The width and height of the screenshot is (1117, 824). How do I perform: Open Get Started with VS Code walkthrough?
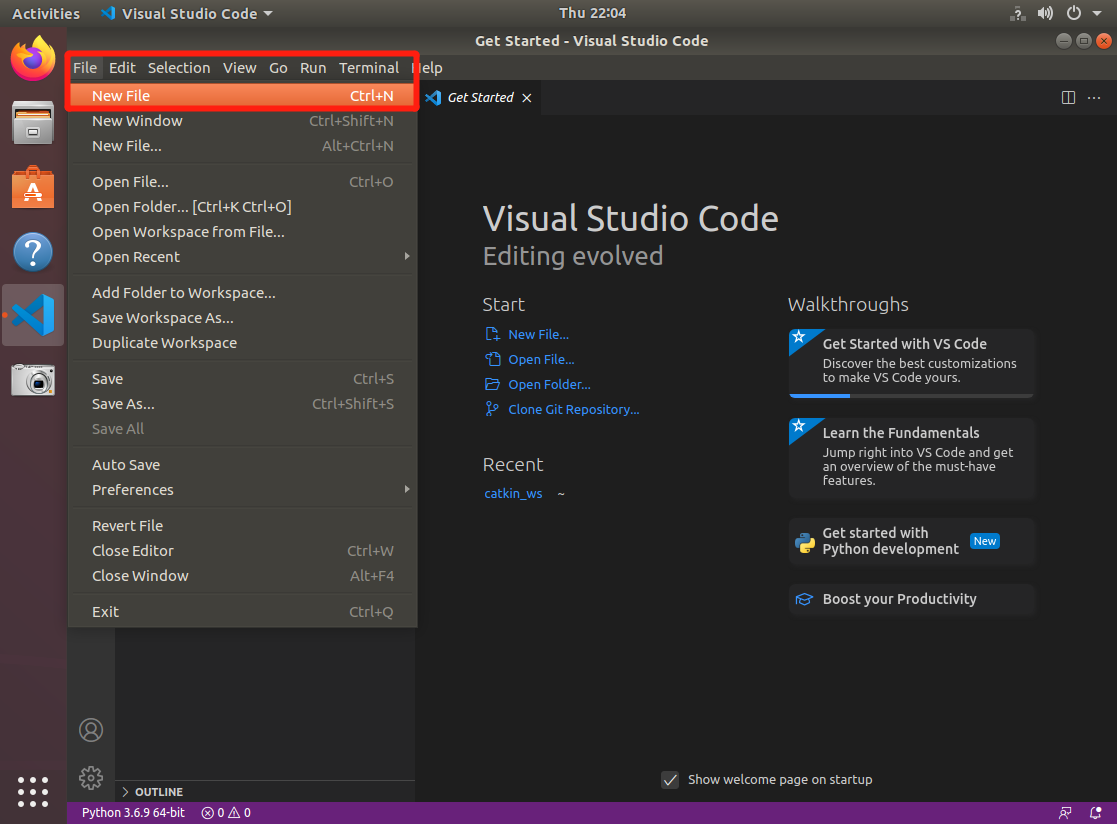(x=911, y=363)
